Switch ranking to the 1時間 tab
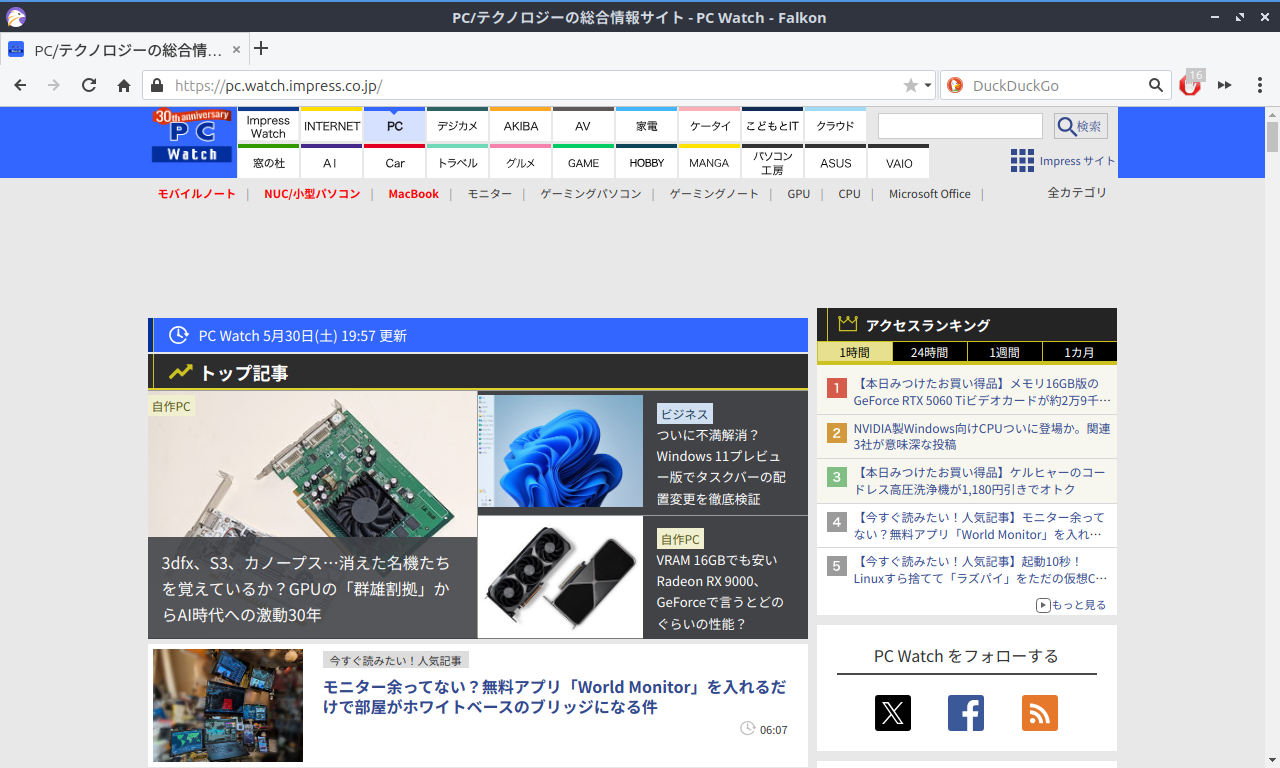The height and width of the screenshot is (768, 1280). (x=855, y=352)
